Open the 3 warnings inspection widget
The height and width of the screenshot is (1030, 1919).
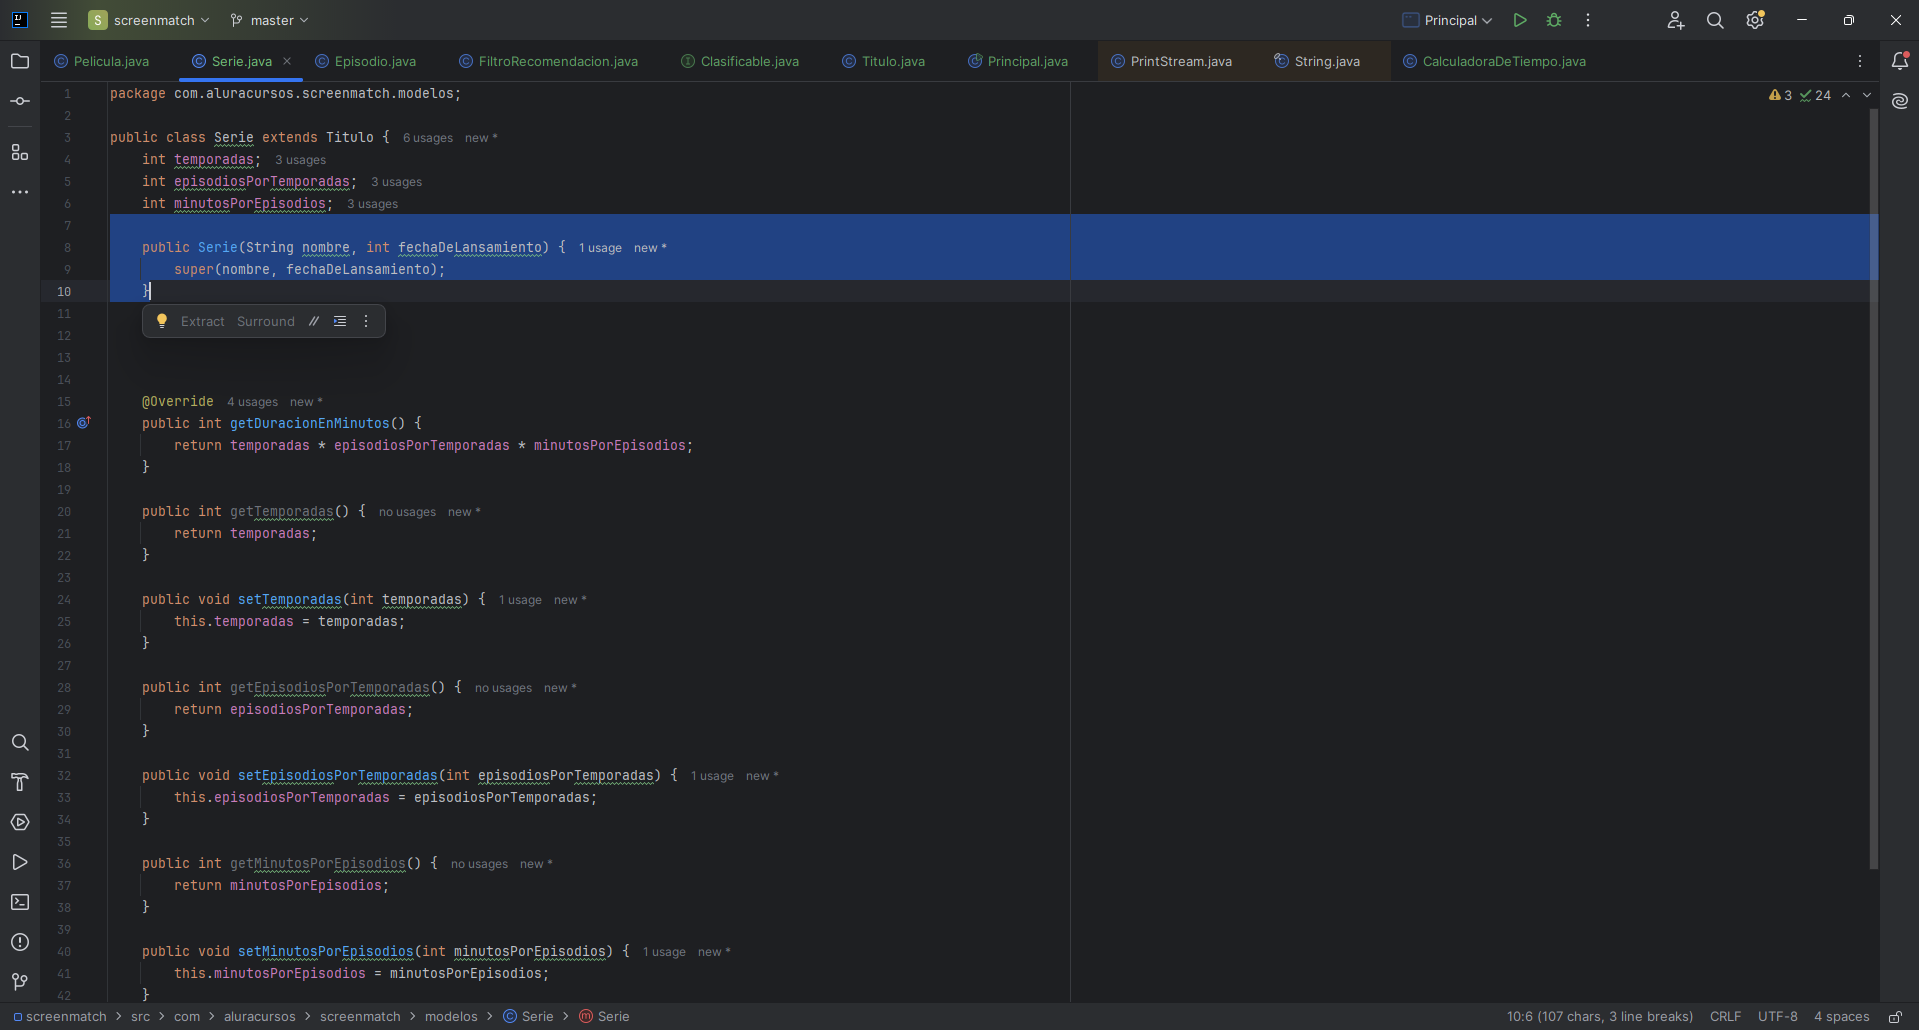1781,95
